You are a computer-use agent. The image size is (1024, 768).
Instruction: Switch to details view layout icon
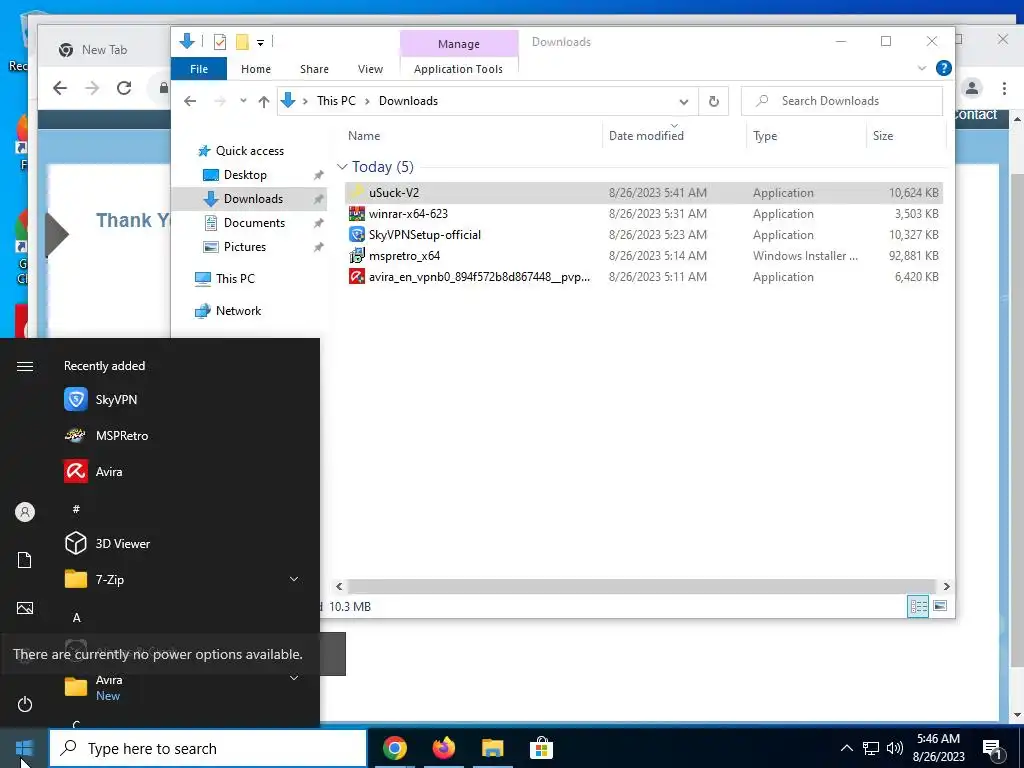coord(918,606)
